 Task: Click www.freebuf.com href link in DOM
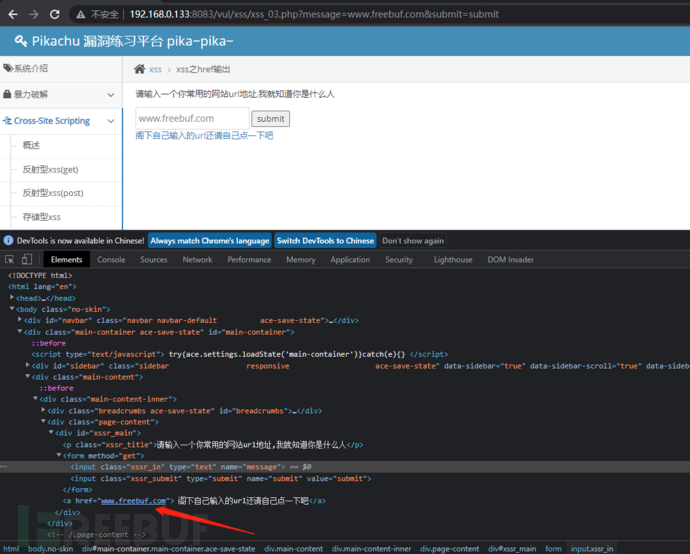[x=133, y=501]
